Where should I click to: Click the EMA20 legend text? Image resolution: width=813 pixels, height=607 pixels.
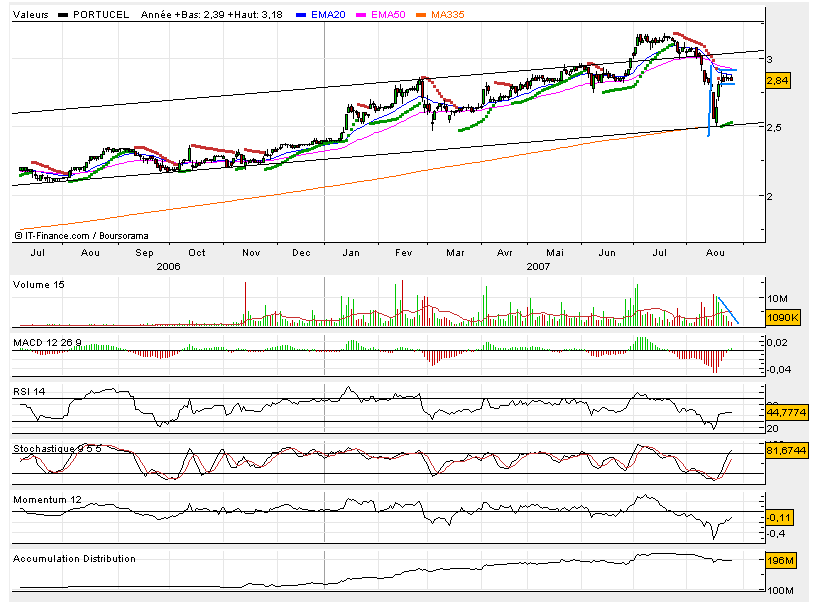click(x=329, y=17)
